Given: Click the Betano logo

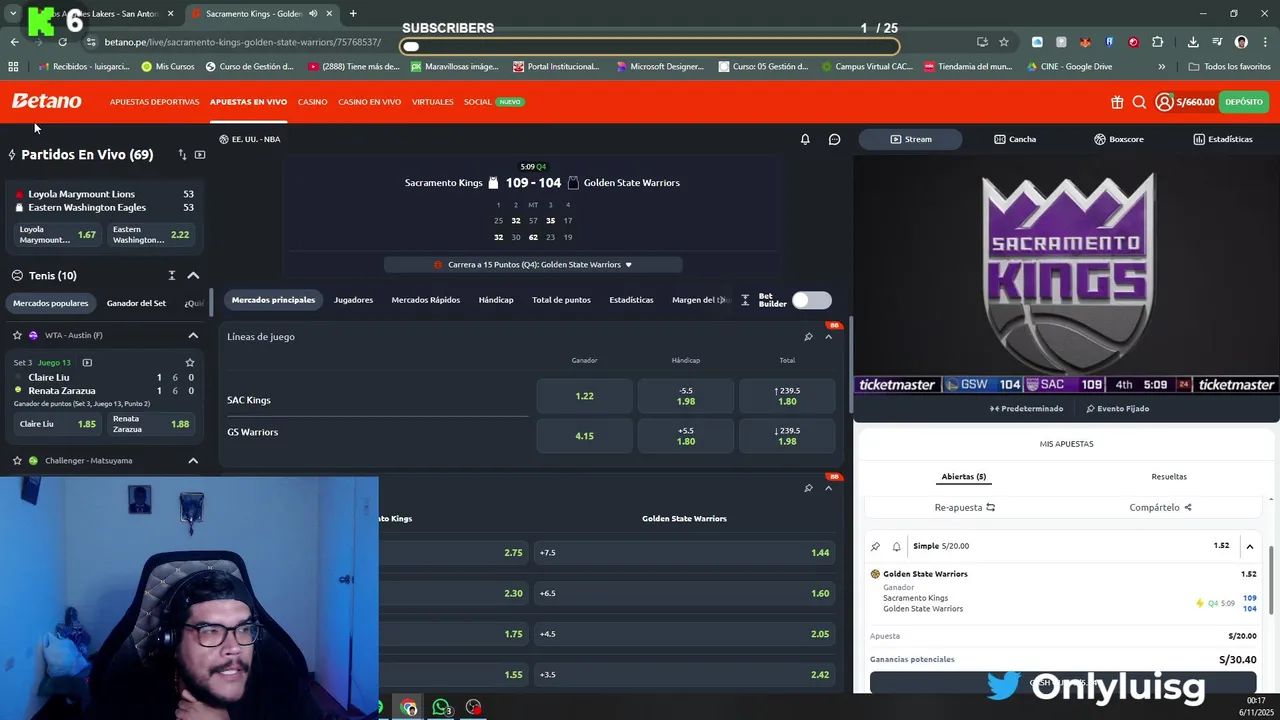Looking at the screenshot, I should pos(46,101).
